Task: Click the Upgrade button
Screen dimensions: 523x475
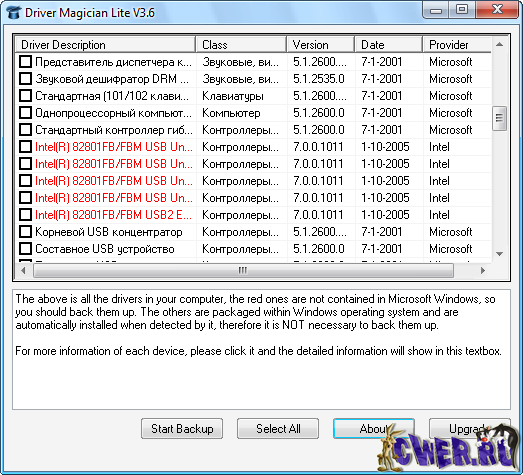Action: (x=470, y=429)
